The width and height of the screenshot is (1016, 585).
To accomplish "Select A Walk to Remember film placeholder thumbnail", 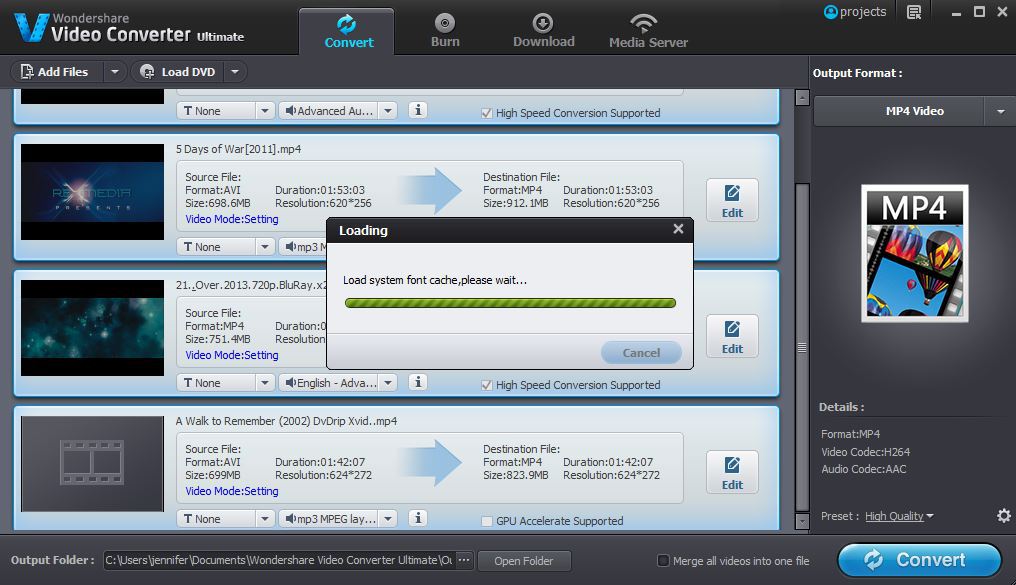I will click(x=92, y=464).
